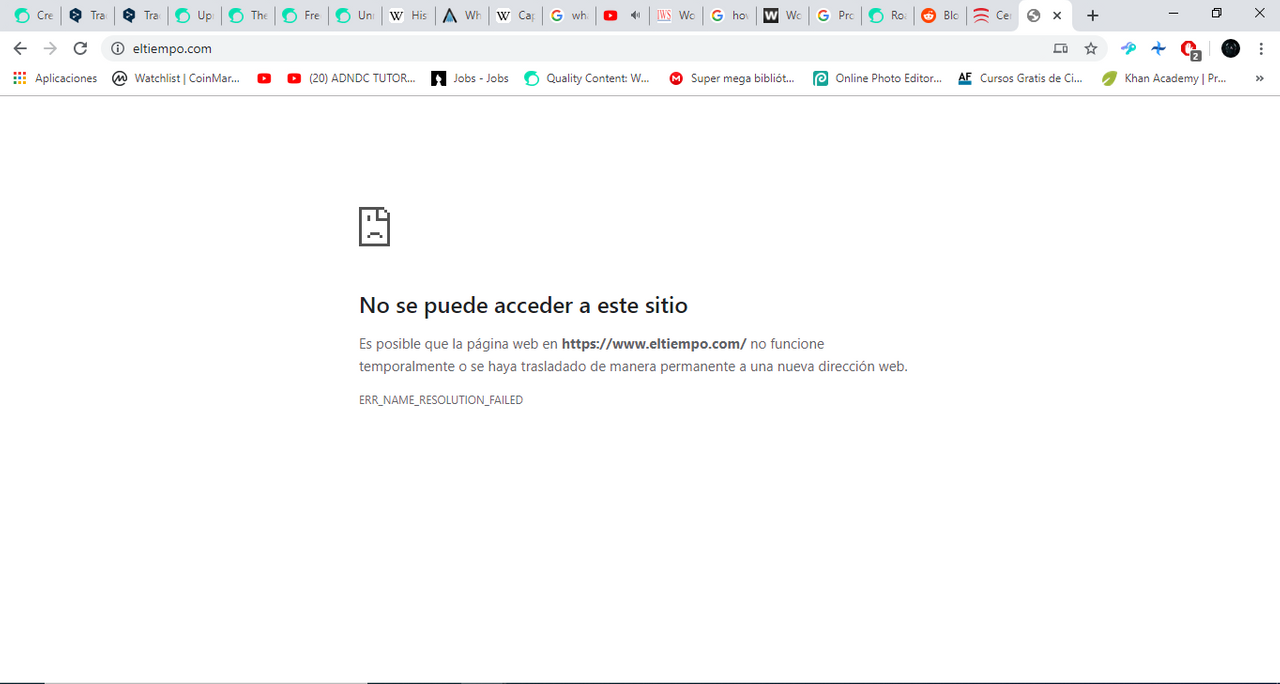Switch to the 'The' tab
This screenshot has height=684, width=1280.
[x=247, y=16]
